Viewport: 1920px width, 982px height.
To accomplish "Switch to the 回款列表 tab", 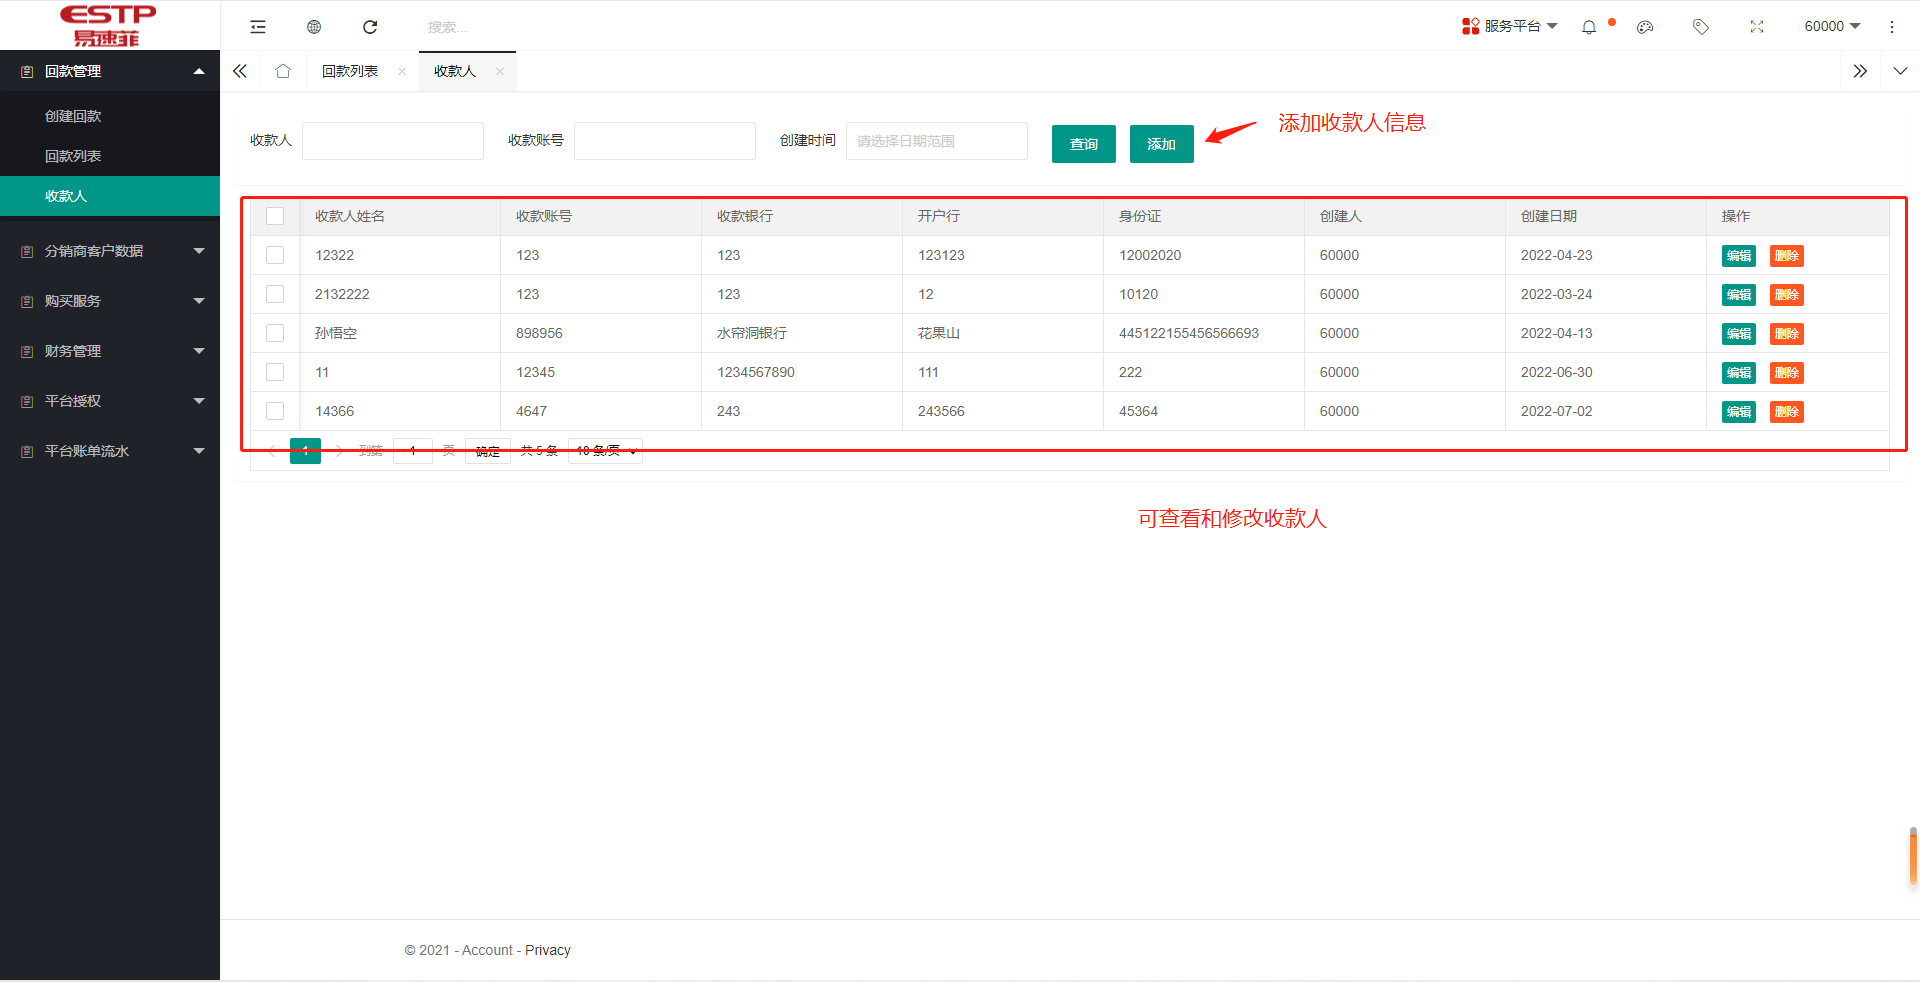I will pos(350,71).
